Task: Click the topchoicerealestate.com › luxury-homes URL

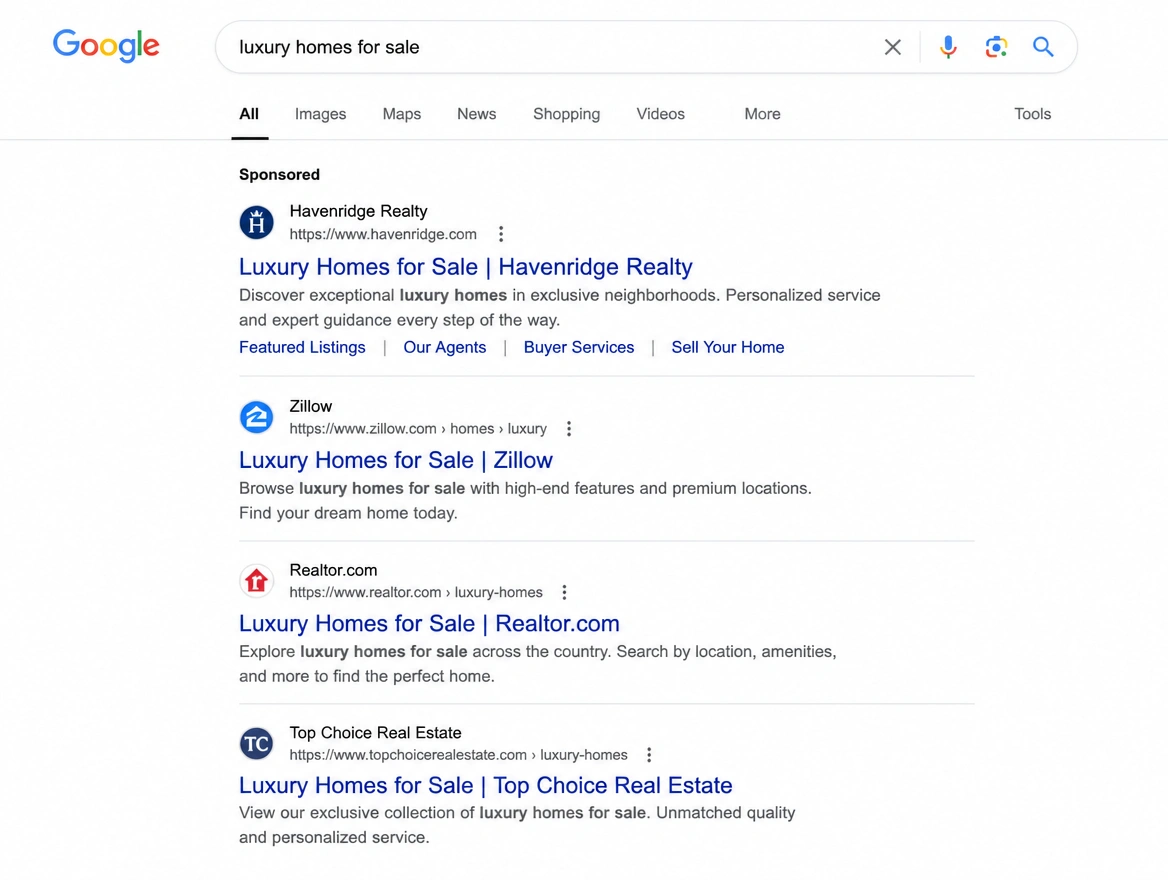Action: (x=458, y=755)
